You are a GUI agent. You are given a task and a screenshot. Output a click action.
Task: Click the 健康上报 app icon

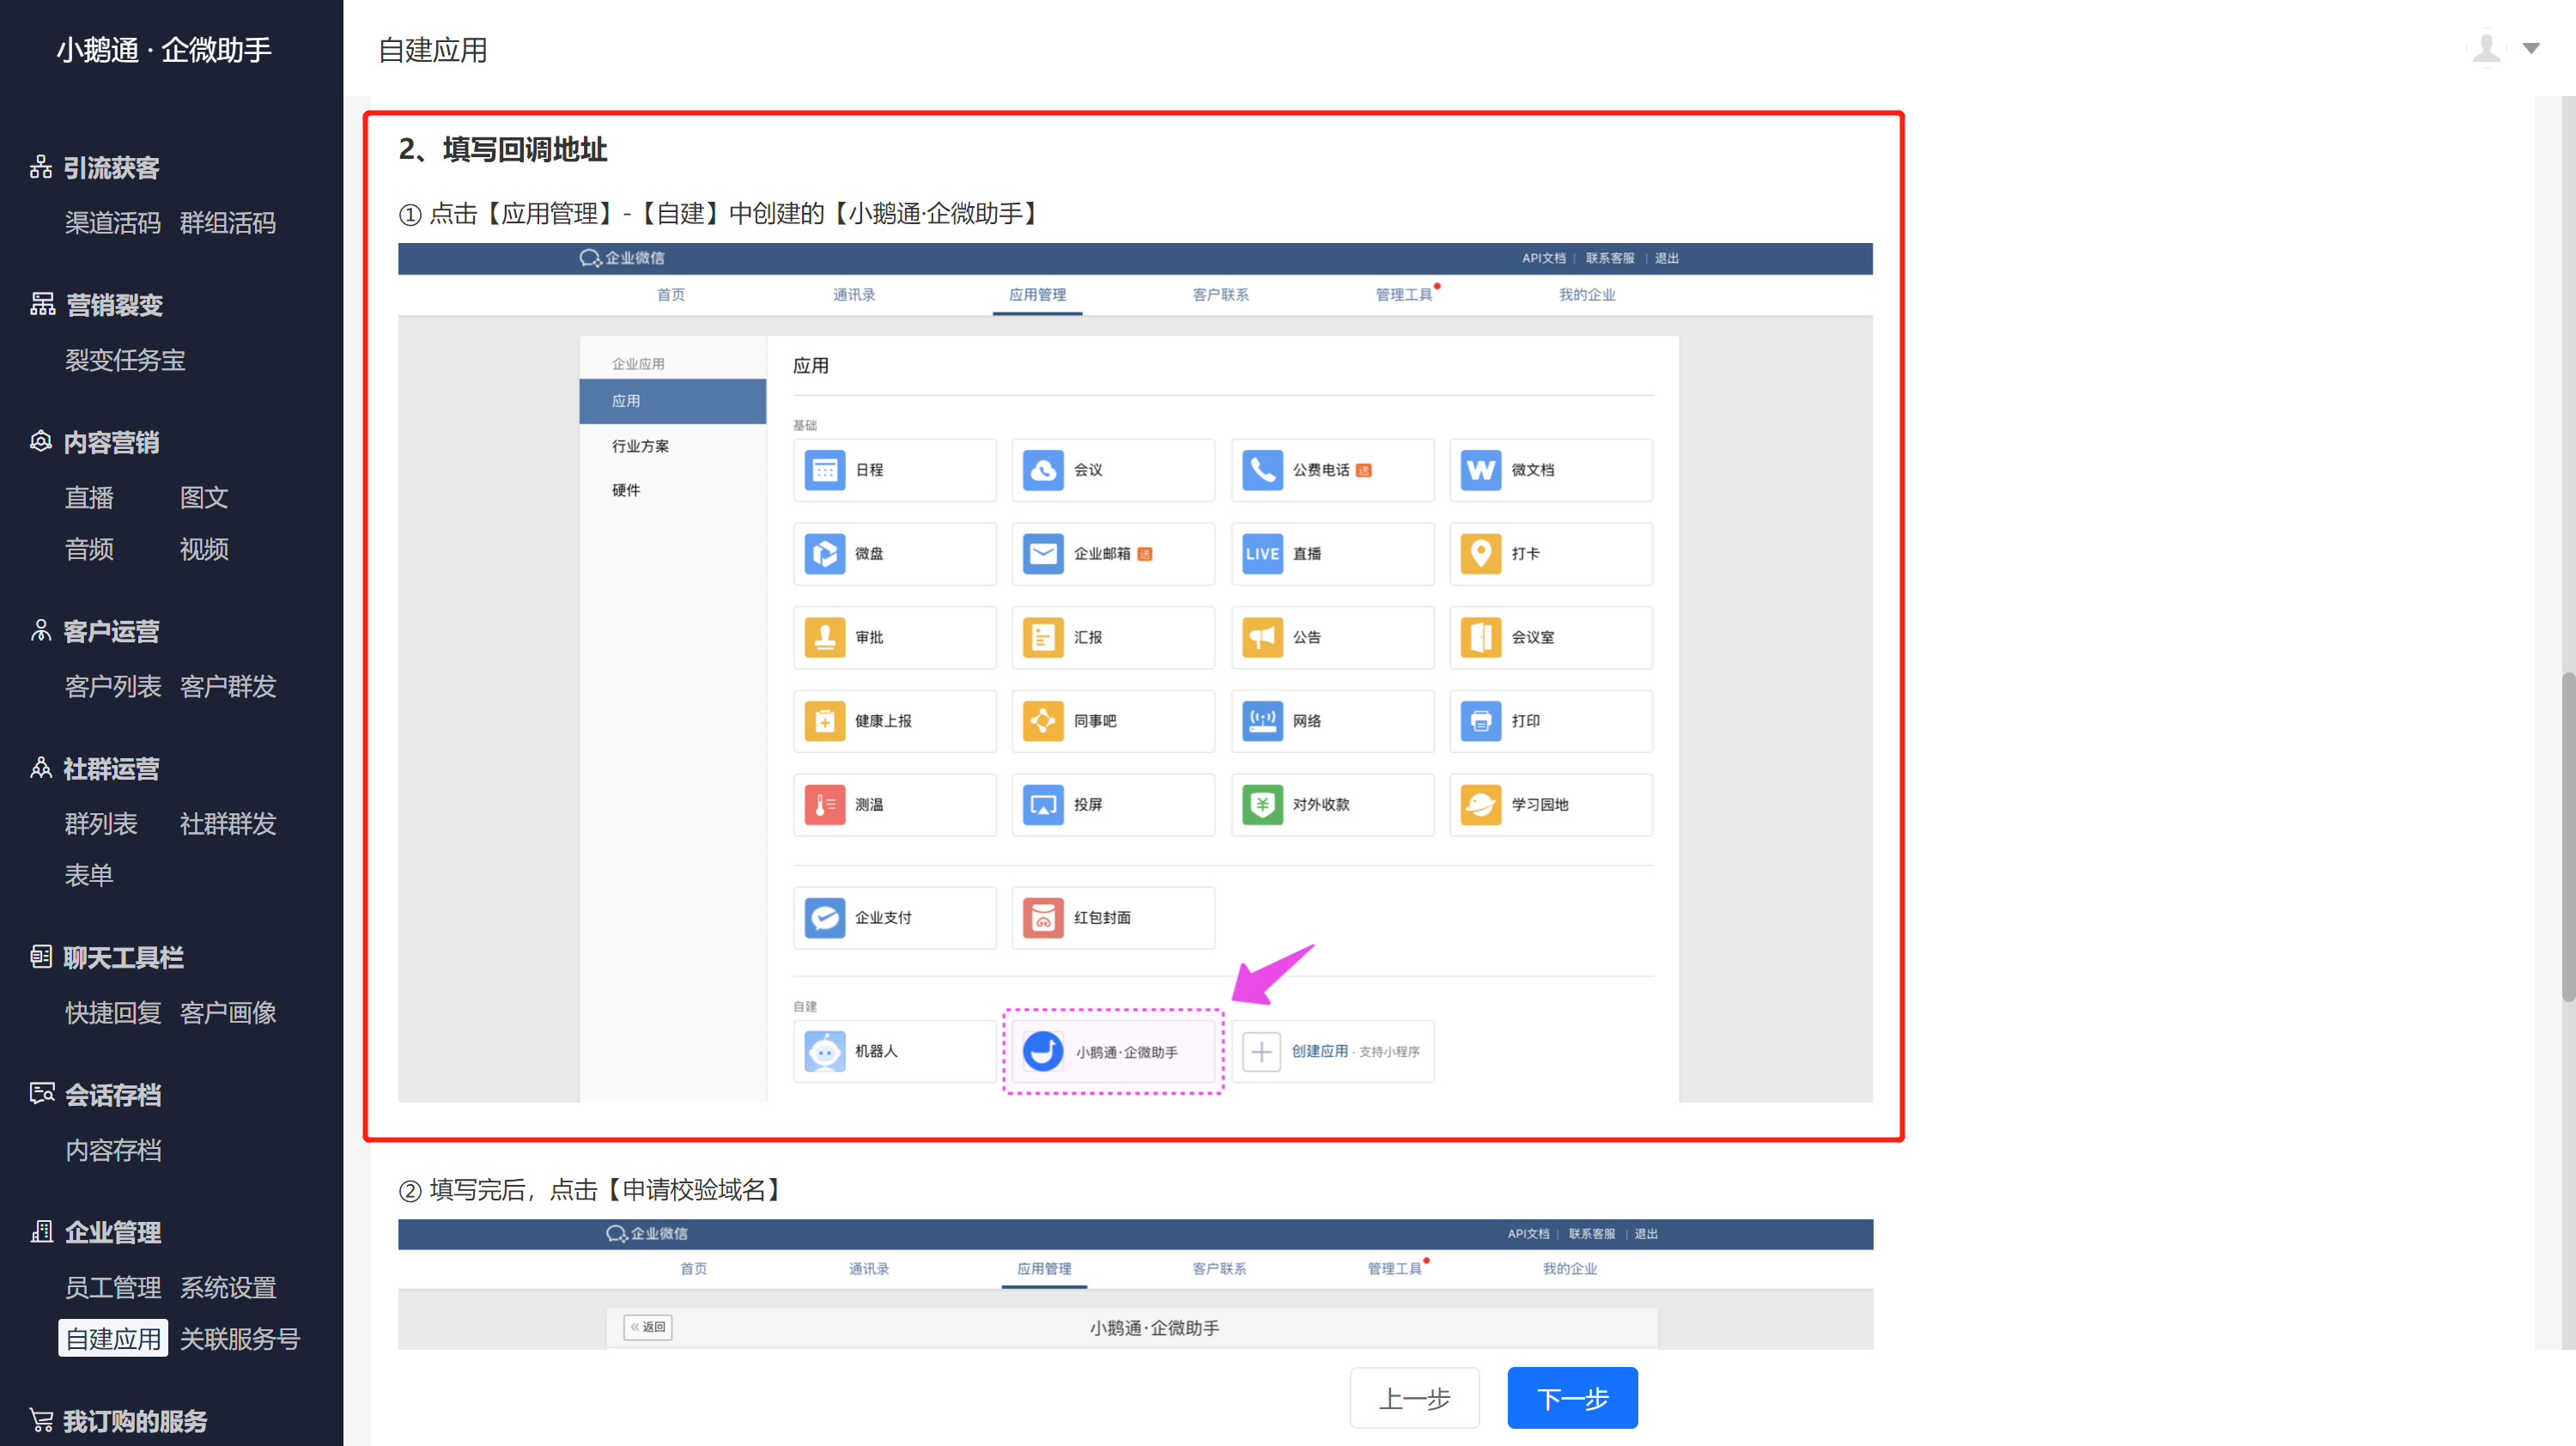coord(825,720)
